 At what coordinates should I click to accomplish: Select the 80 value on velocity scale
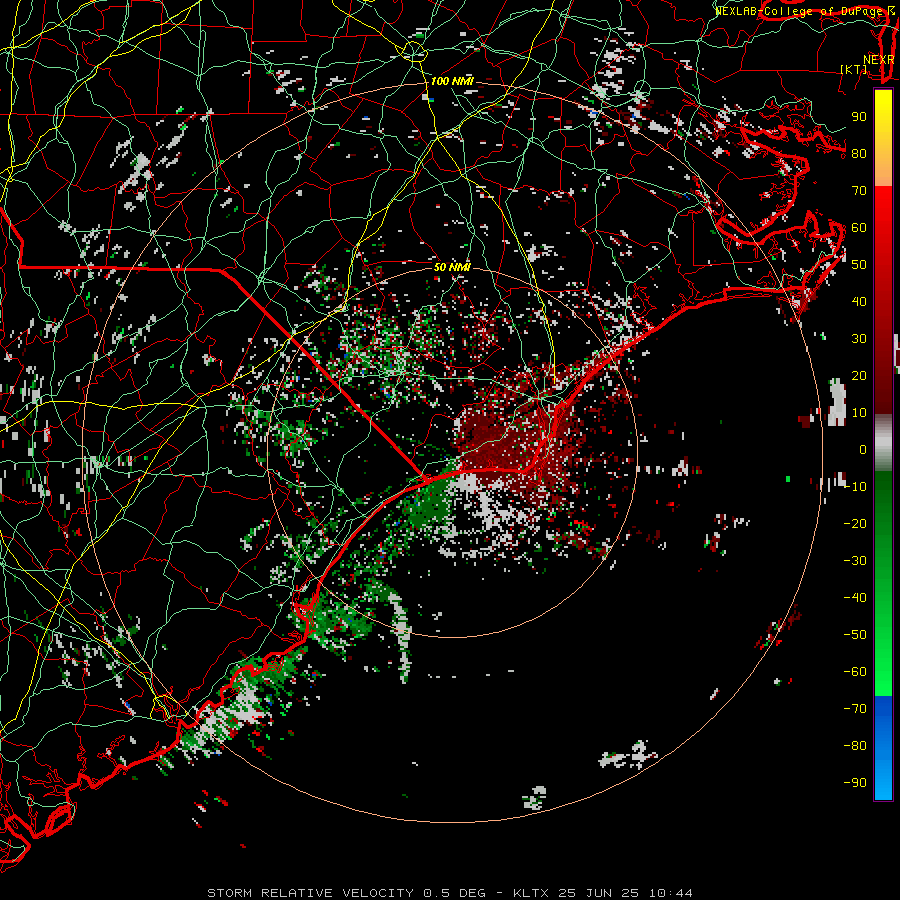859,154
